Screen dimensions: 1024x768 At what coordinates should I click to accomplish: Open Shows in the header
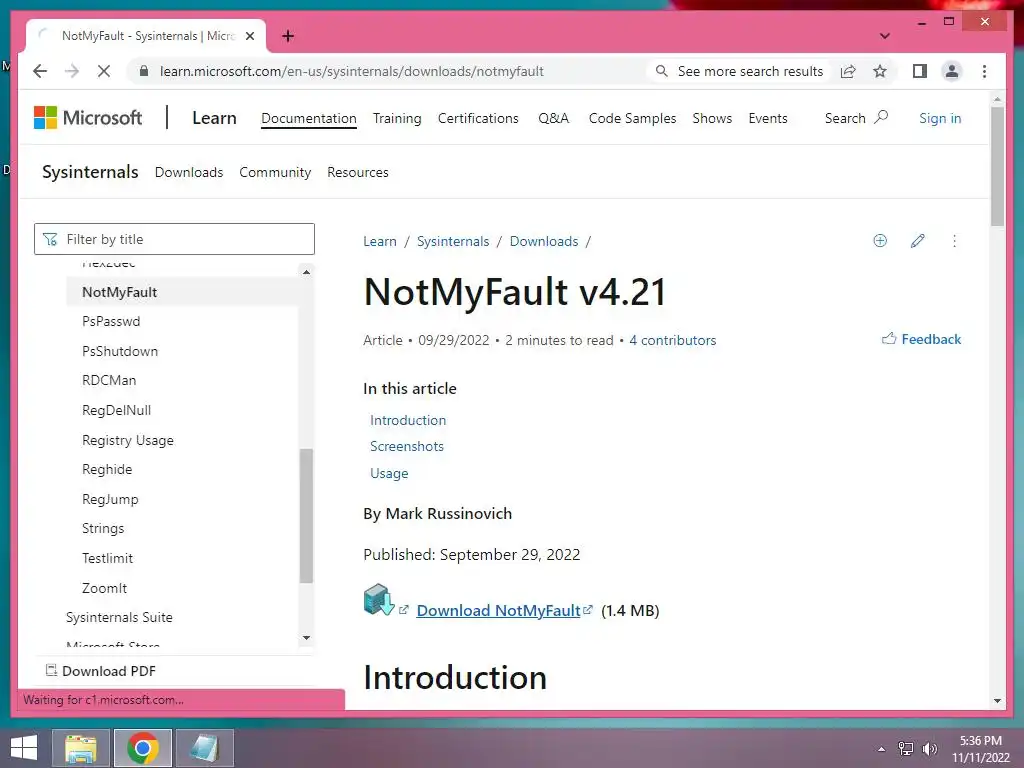(712, 118)
